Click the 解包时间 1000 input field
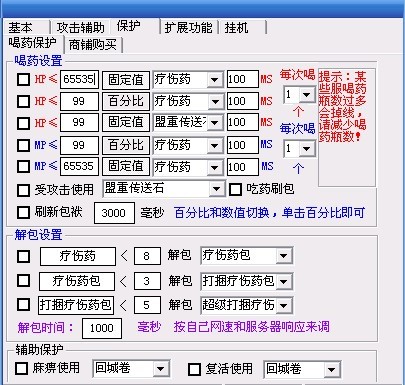This screenshot has height=385, width=405. (102, 328)
